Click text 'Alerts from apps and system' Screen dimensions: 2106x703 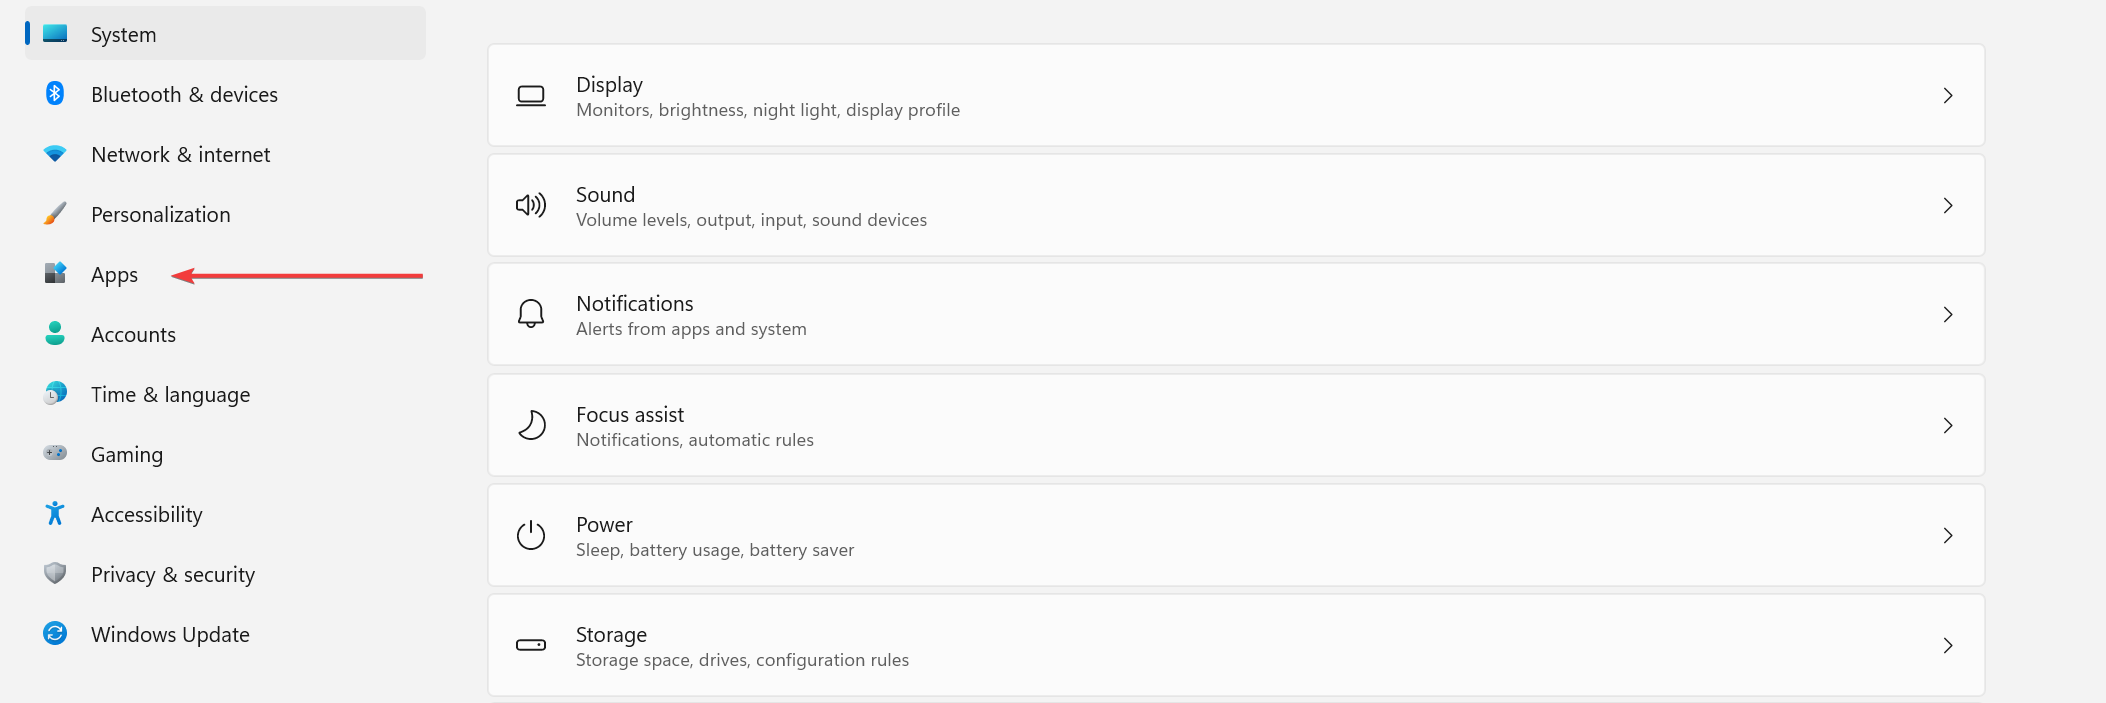click(x=691, y=329)
